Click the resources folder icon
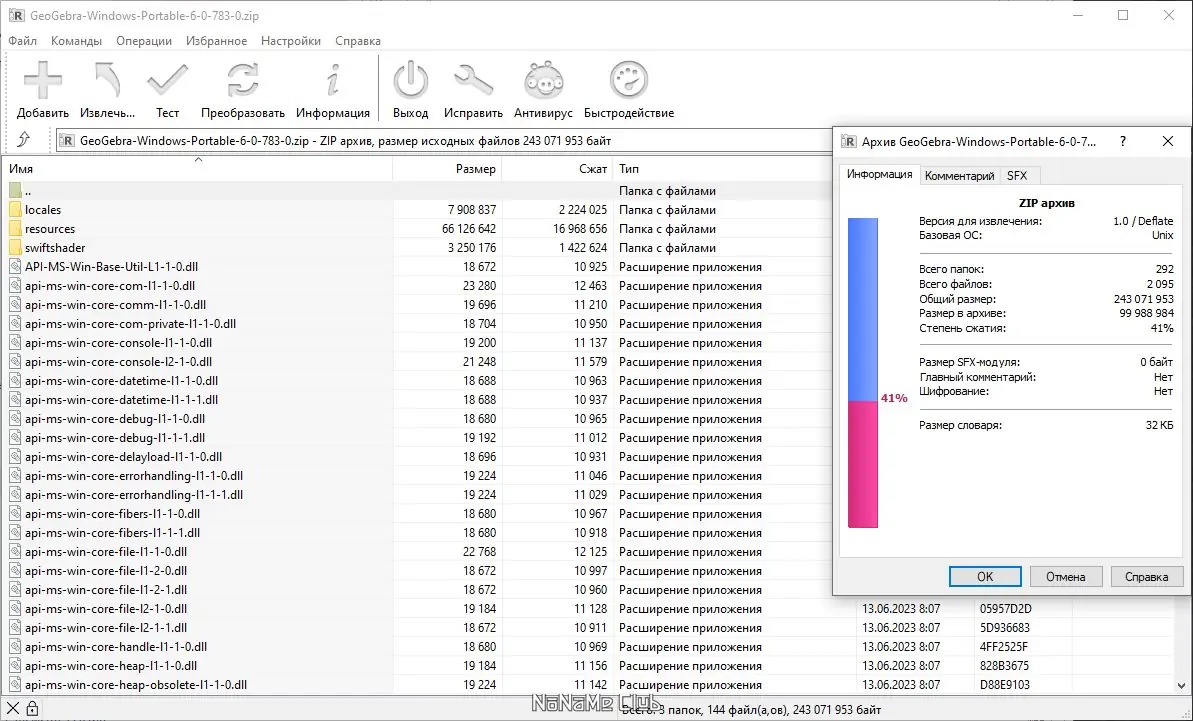The height and width of the screenshot is (721, 1193). coord(15,229)
